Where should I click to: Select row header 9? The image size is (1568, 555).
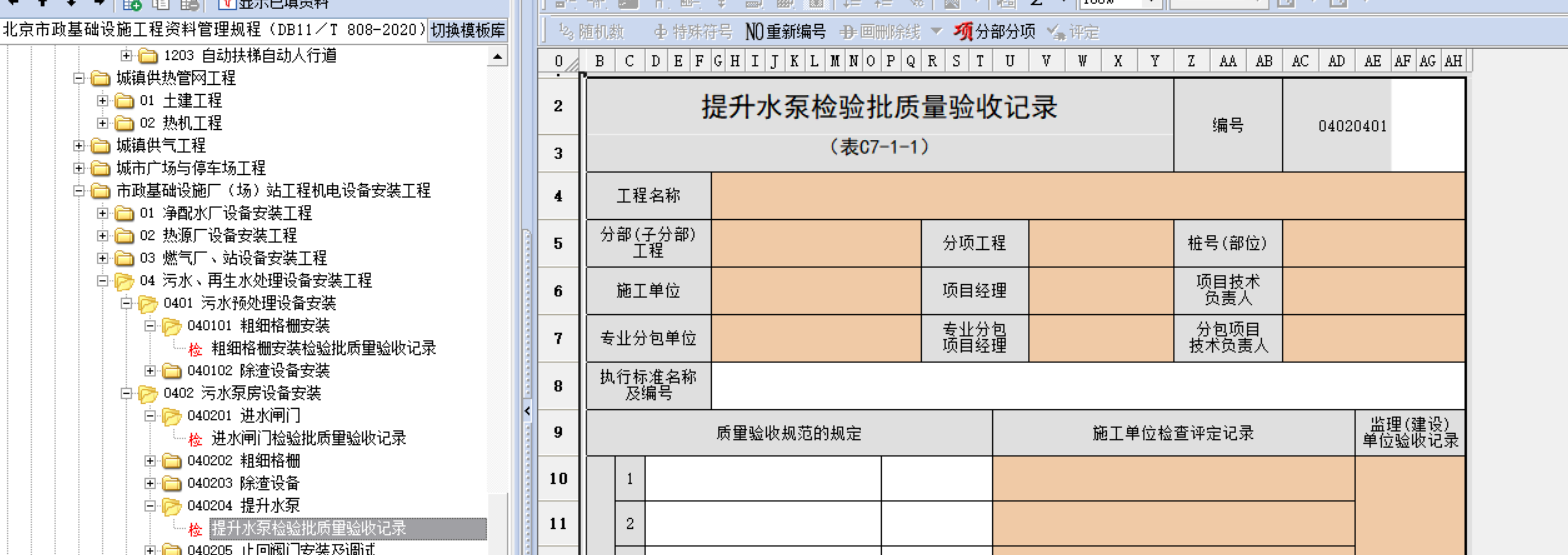pos(558,432)
